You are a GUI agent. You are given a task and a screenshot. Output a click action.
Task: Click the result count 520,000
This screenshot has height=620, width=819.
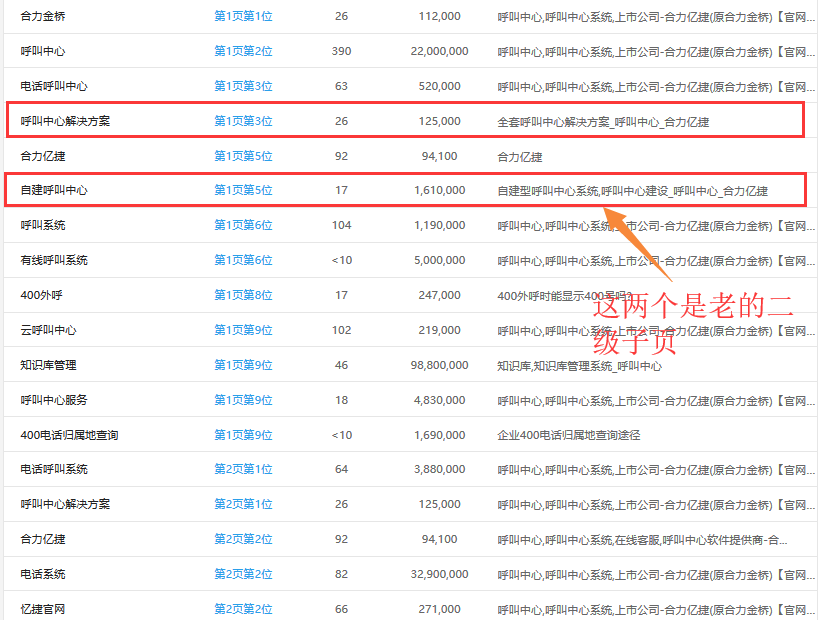pyautogui.click(x=439, y=86)
